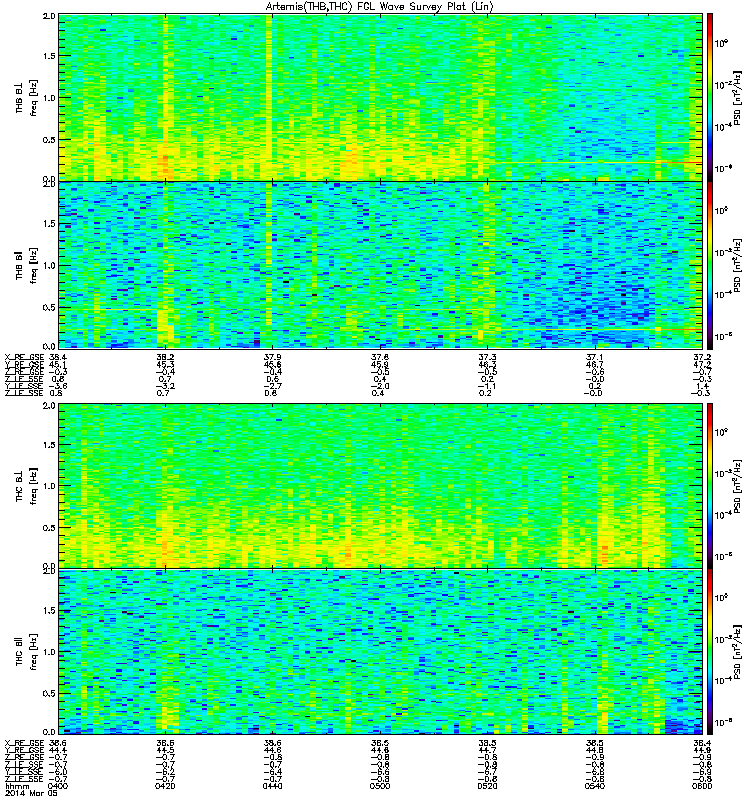Click the X_RE_GSE value 37.3 under the THB panels

pyautogui.click(x=487, y=357)
